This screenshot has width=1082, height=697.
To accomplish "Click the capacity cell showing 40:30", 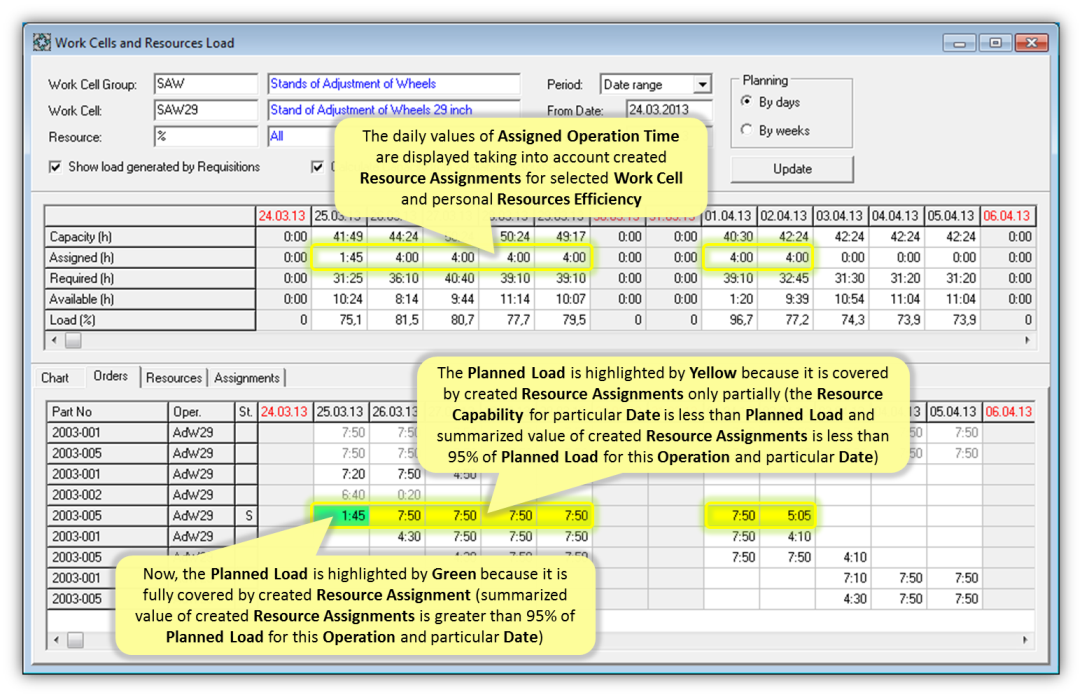I will [729, 237].
